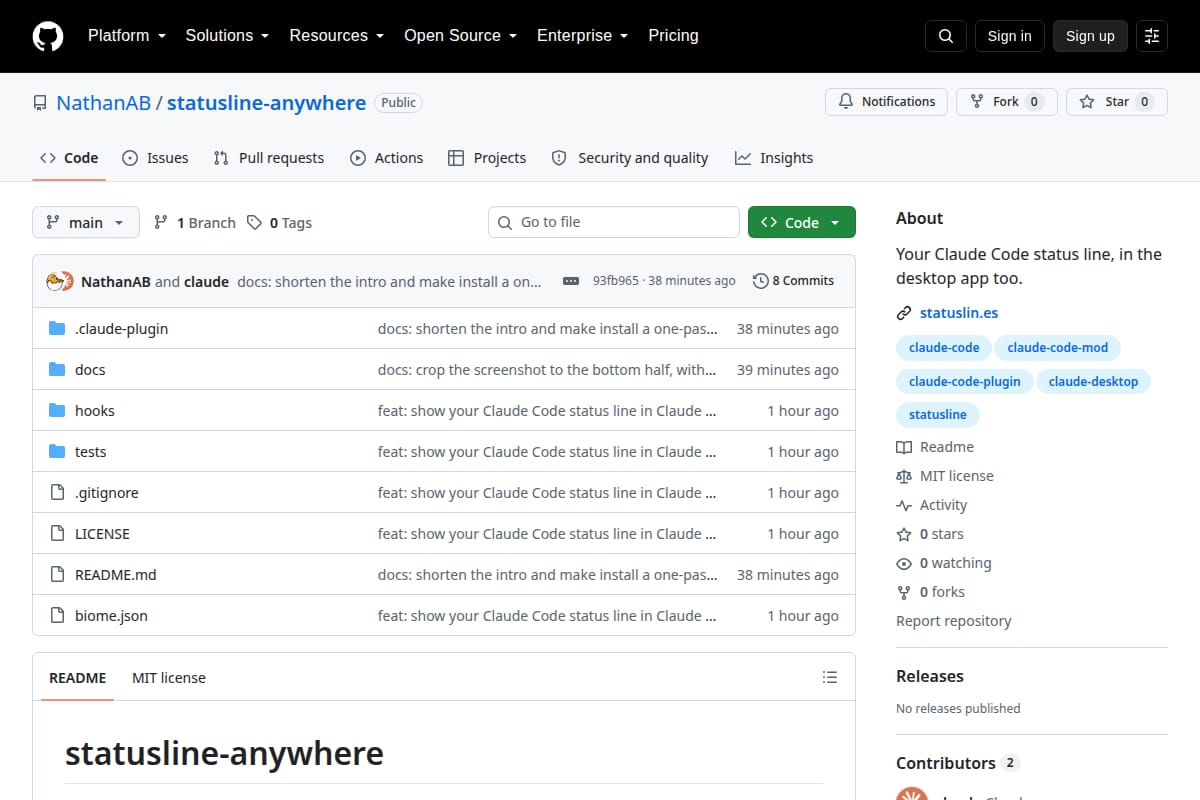The height and width of the screenshot is (800, 1200).
Task: Switch to the Insights tab
Action: pyautogui.click(x=774, y=158)
